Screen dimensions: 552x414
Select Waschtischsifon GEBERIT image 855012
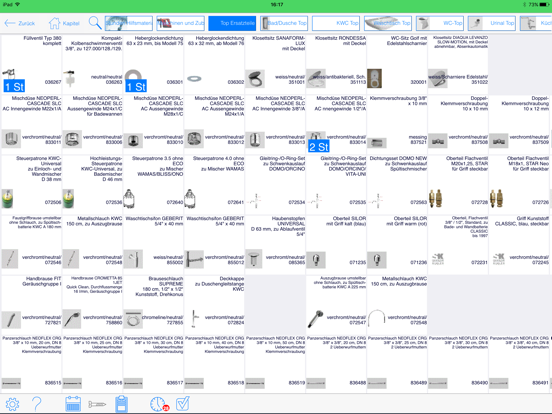coord(194,259)
